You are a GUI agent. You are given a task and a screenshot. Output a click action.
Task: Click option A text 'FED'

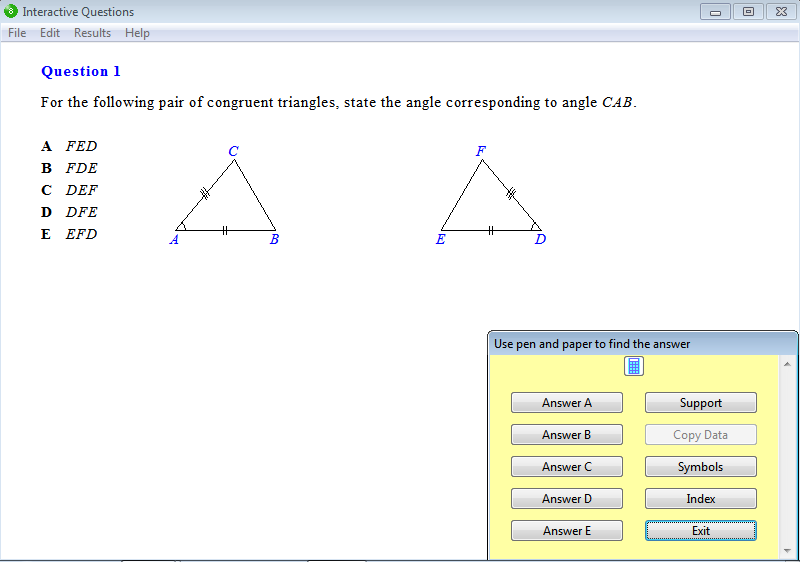[x=81, y=146]
